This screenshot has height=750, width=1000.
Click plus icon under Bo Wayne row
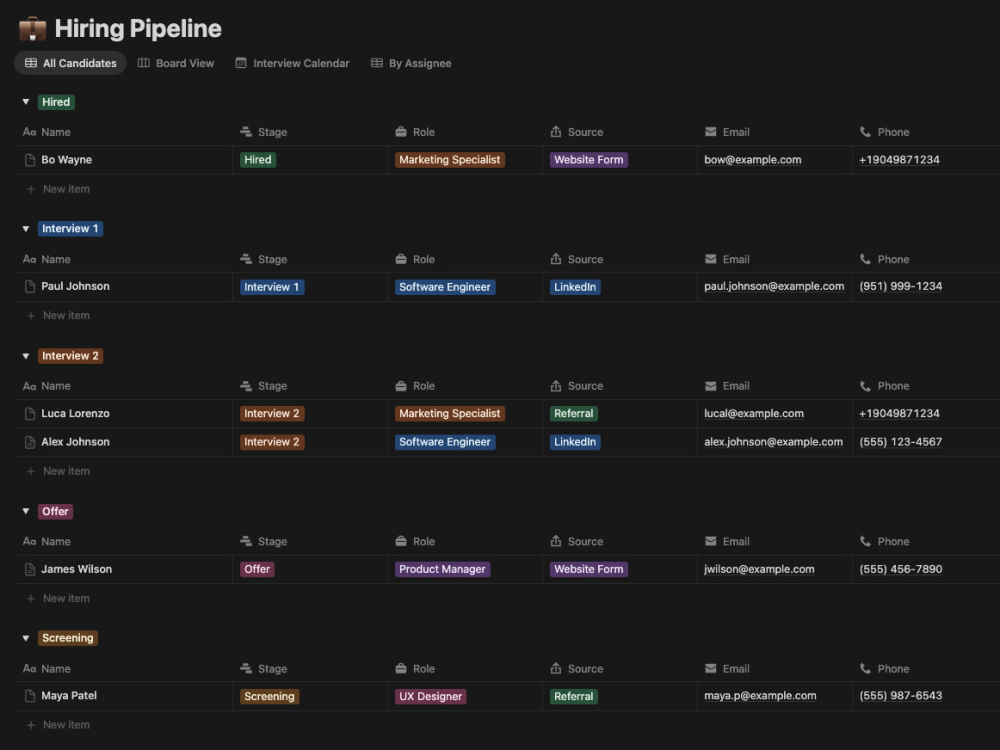(31, 189)
